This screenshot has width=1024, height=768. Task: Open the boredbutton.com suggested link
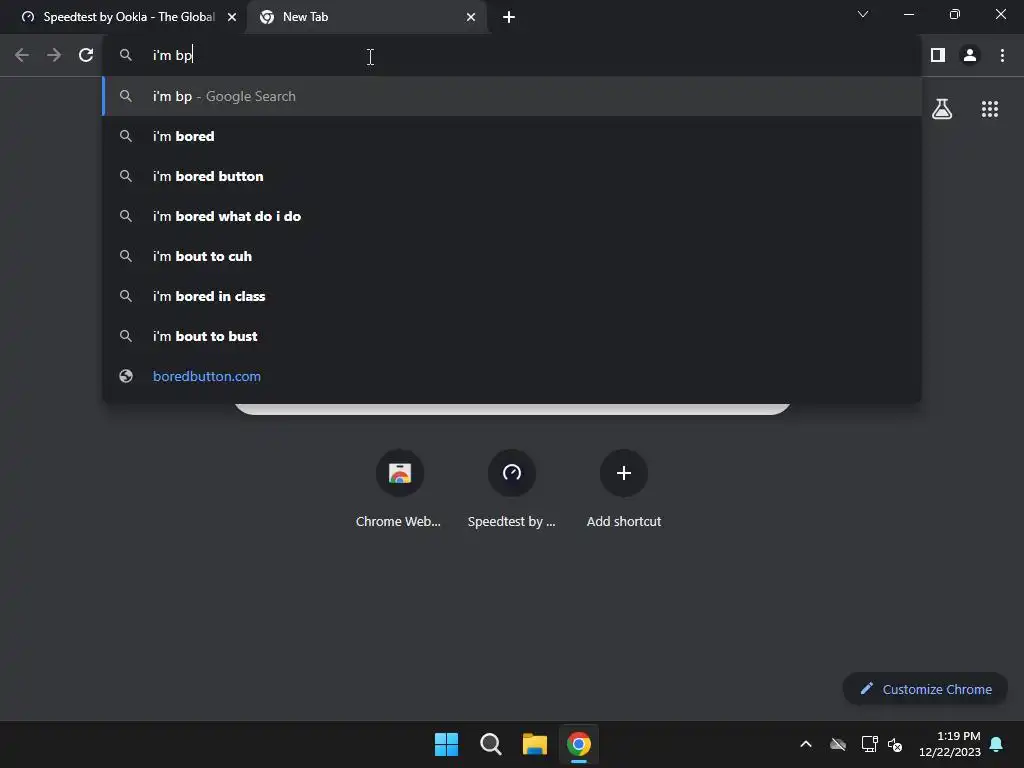[512, 376]
